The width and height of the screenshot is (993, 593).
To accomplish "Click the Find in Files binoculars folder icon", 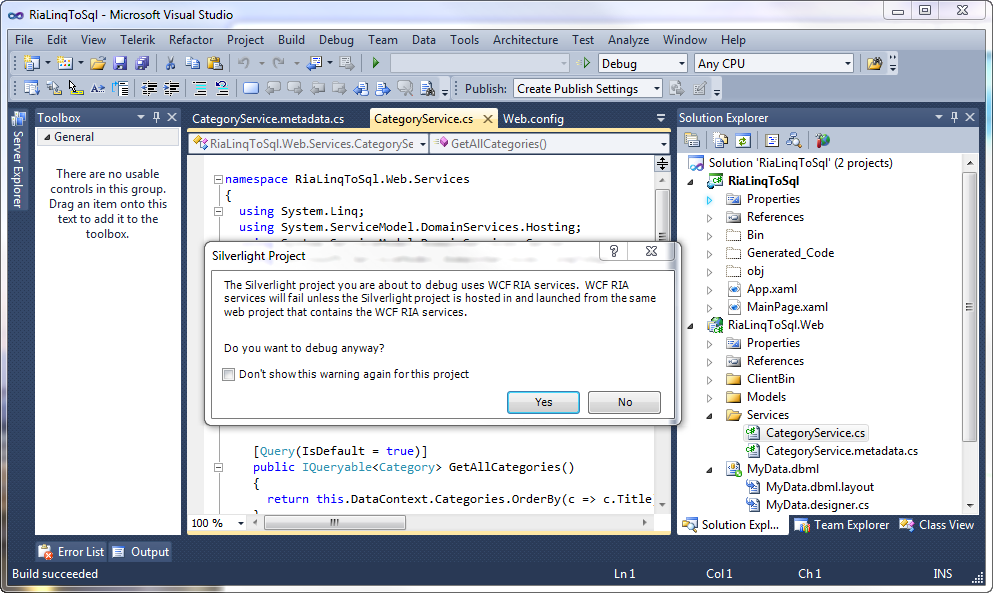I will [x=874, y=63].
